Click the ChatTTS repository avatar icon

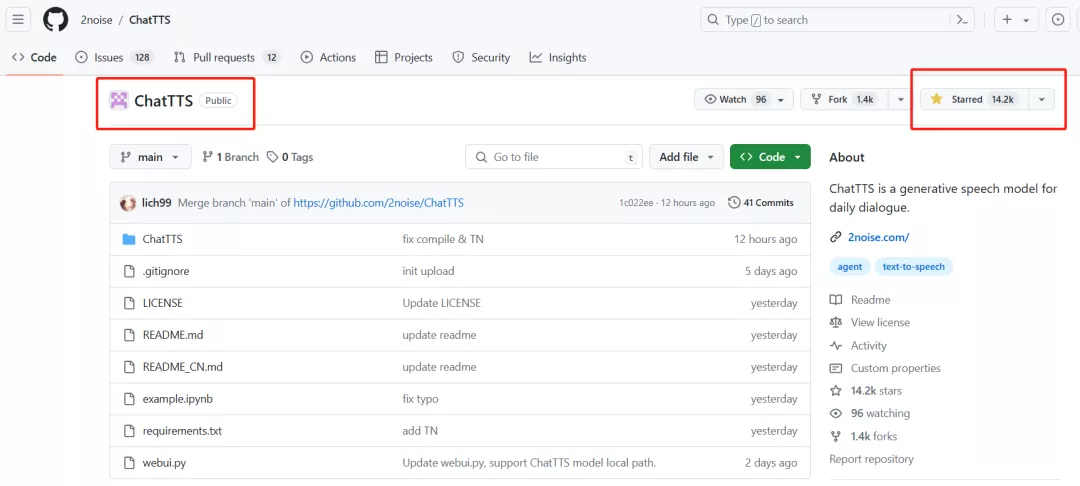(x=118, y=101)
